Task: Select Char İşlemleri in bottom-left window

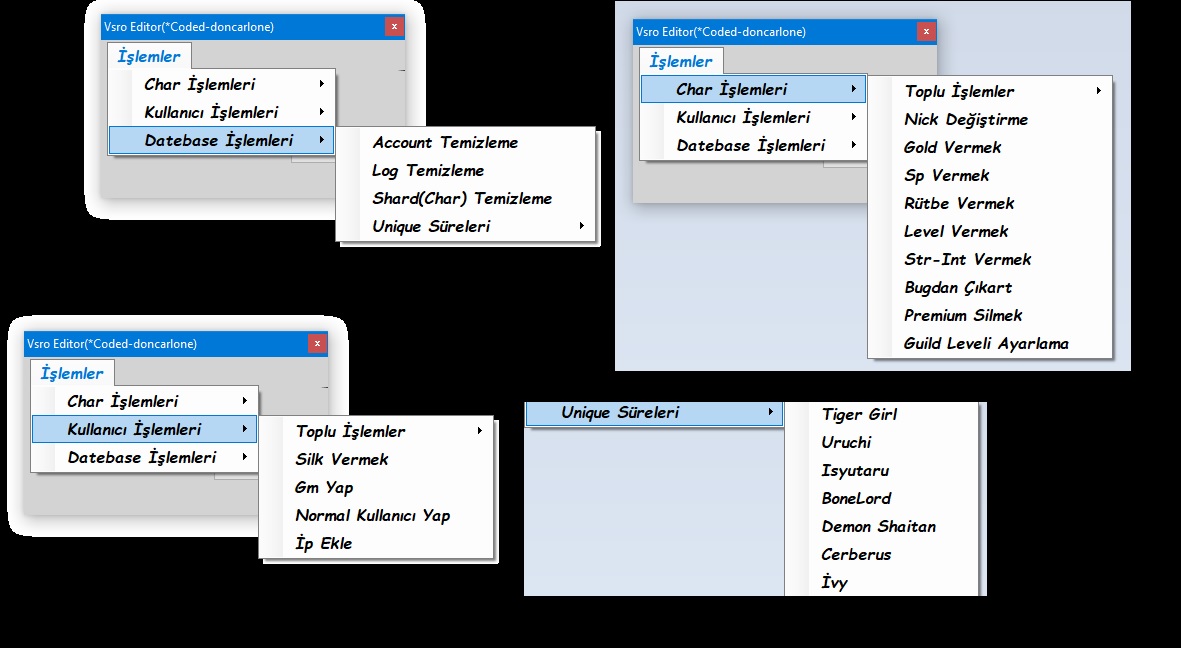Action: 145,402
